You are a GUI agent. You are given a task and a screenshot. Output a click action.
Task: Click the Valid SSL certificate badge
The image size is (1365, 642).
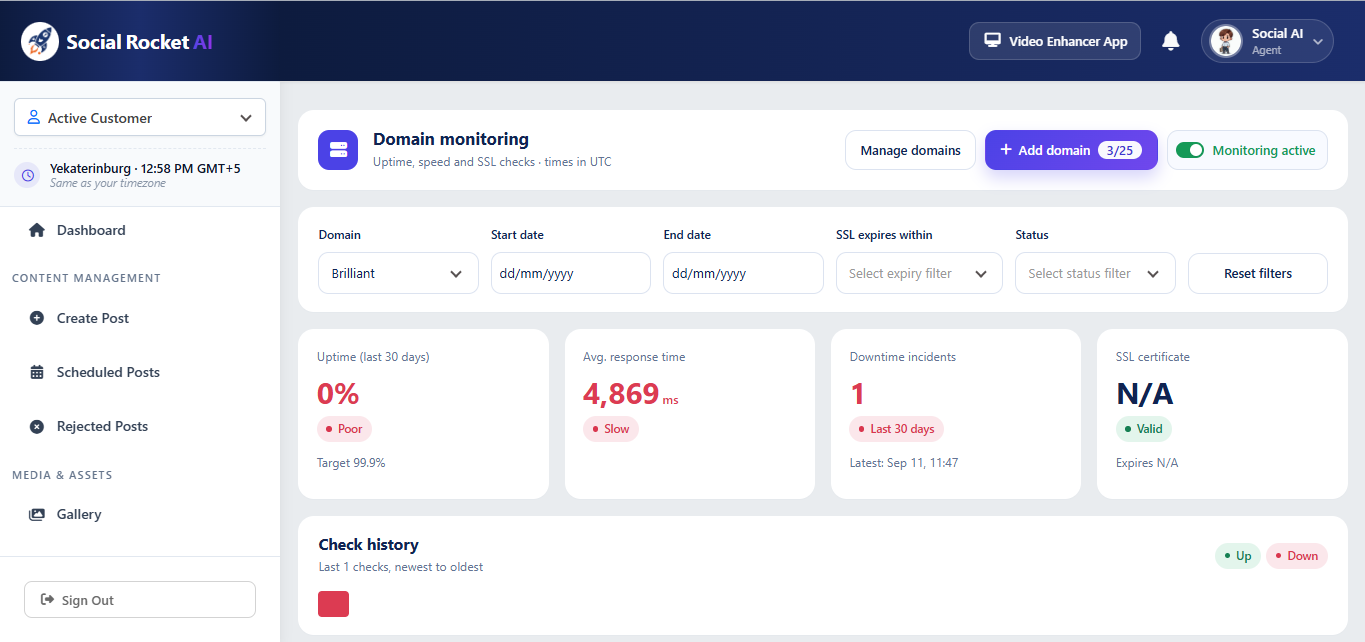tap(1144, 429)
